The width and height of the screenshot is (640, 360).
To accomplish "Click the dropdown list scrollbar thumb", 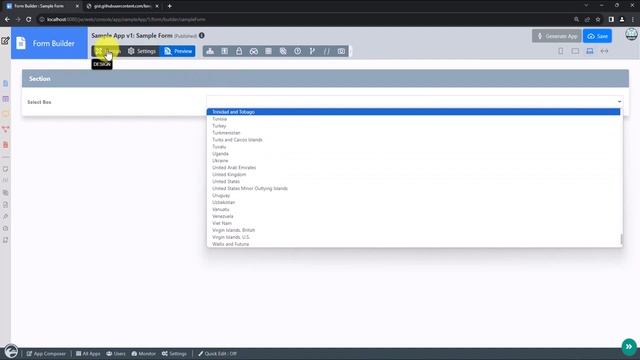I will click(x=621, y=239).
